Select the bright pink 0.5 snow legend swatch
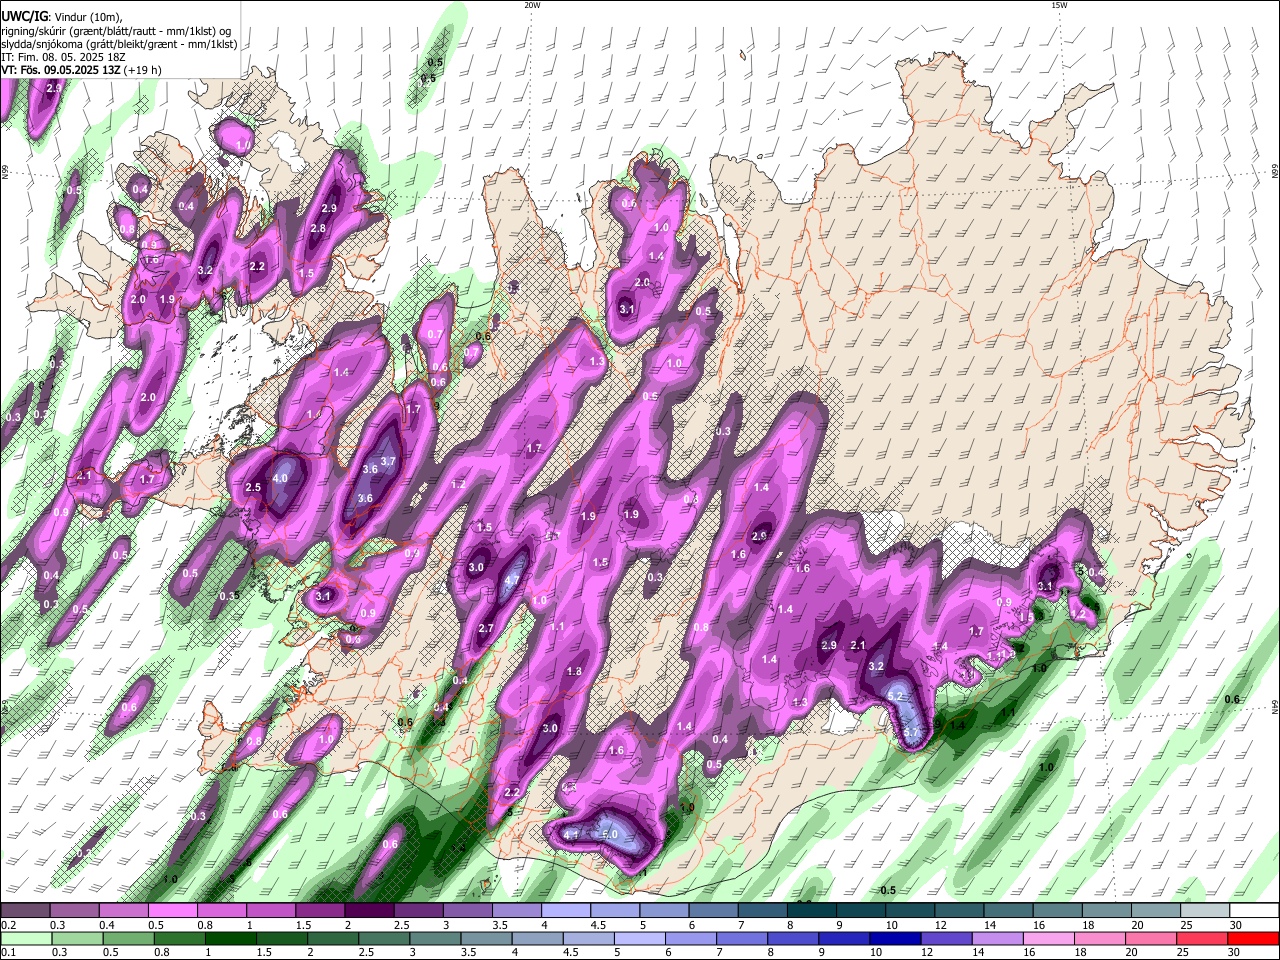Image resolution: width=1280 pixels, height=960 pixels. pyautogui.click(x=172, y=911)
